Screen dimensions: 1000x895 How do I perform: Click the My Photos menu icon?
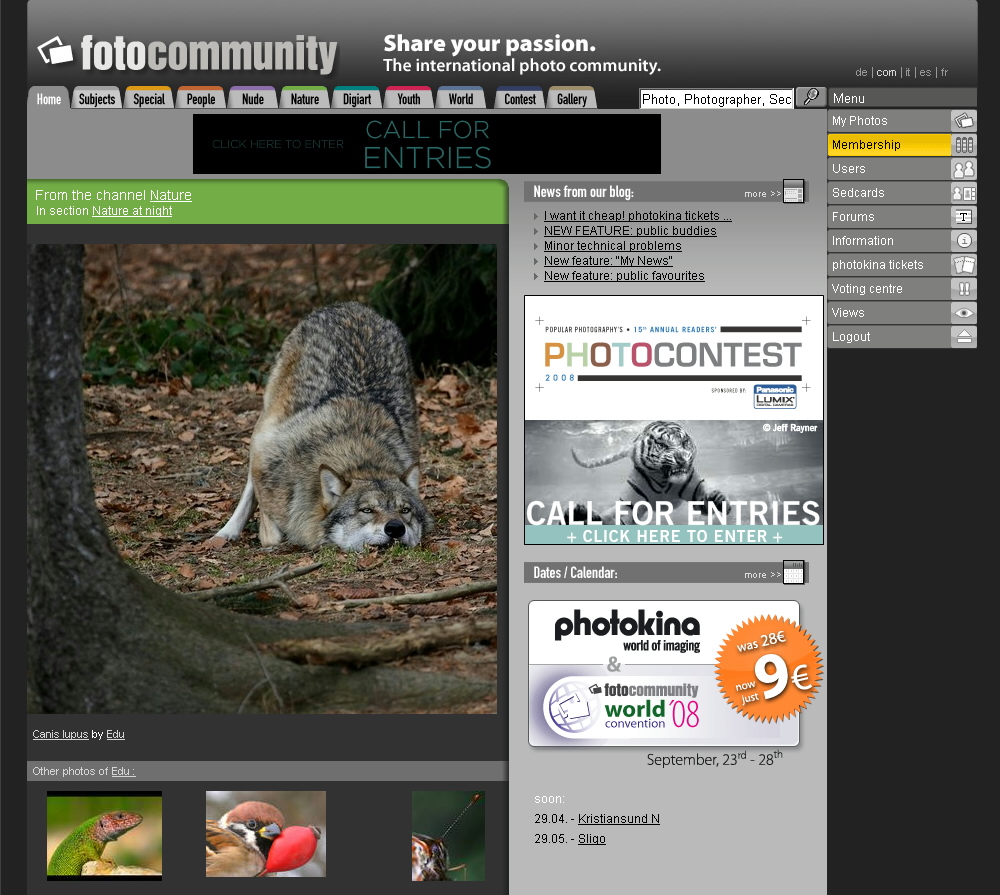(x=964, y=121)
